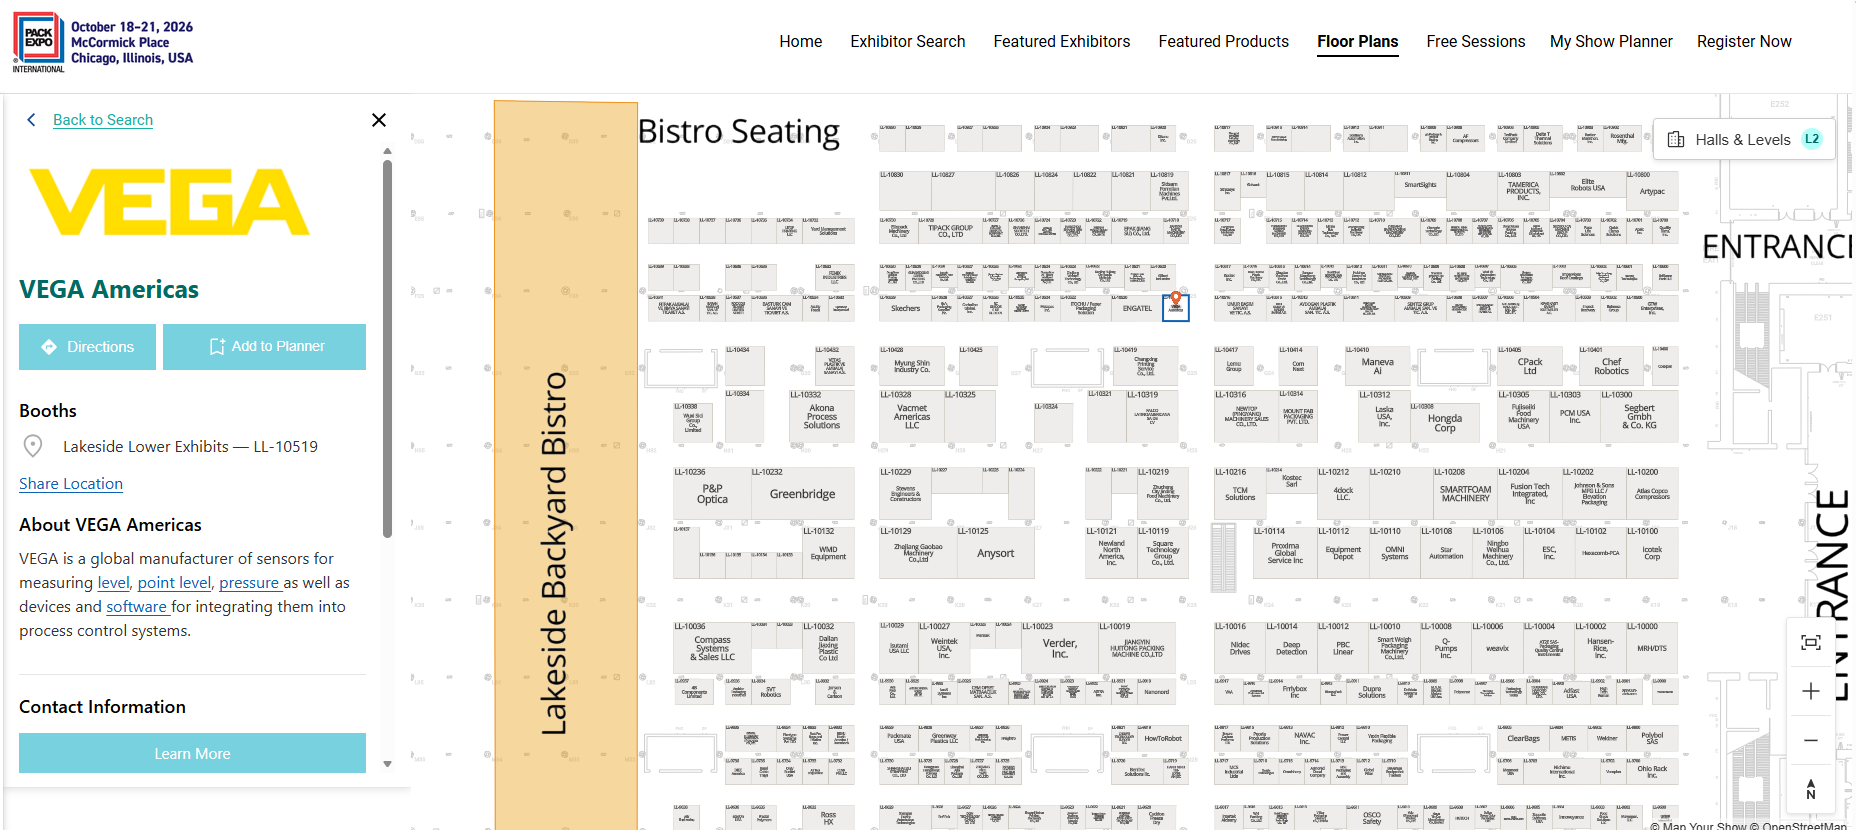Click the "level" product link
This screenshot has width=1856, height=830.
113,583
